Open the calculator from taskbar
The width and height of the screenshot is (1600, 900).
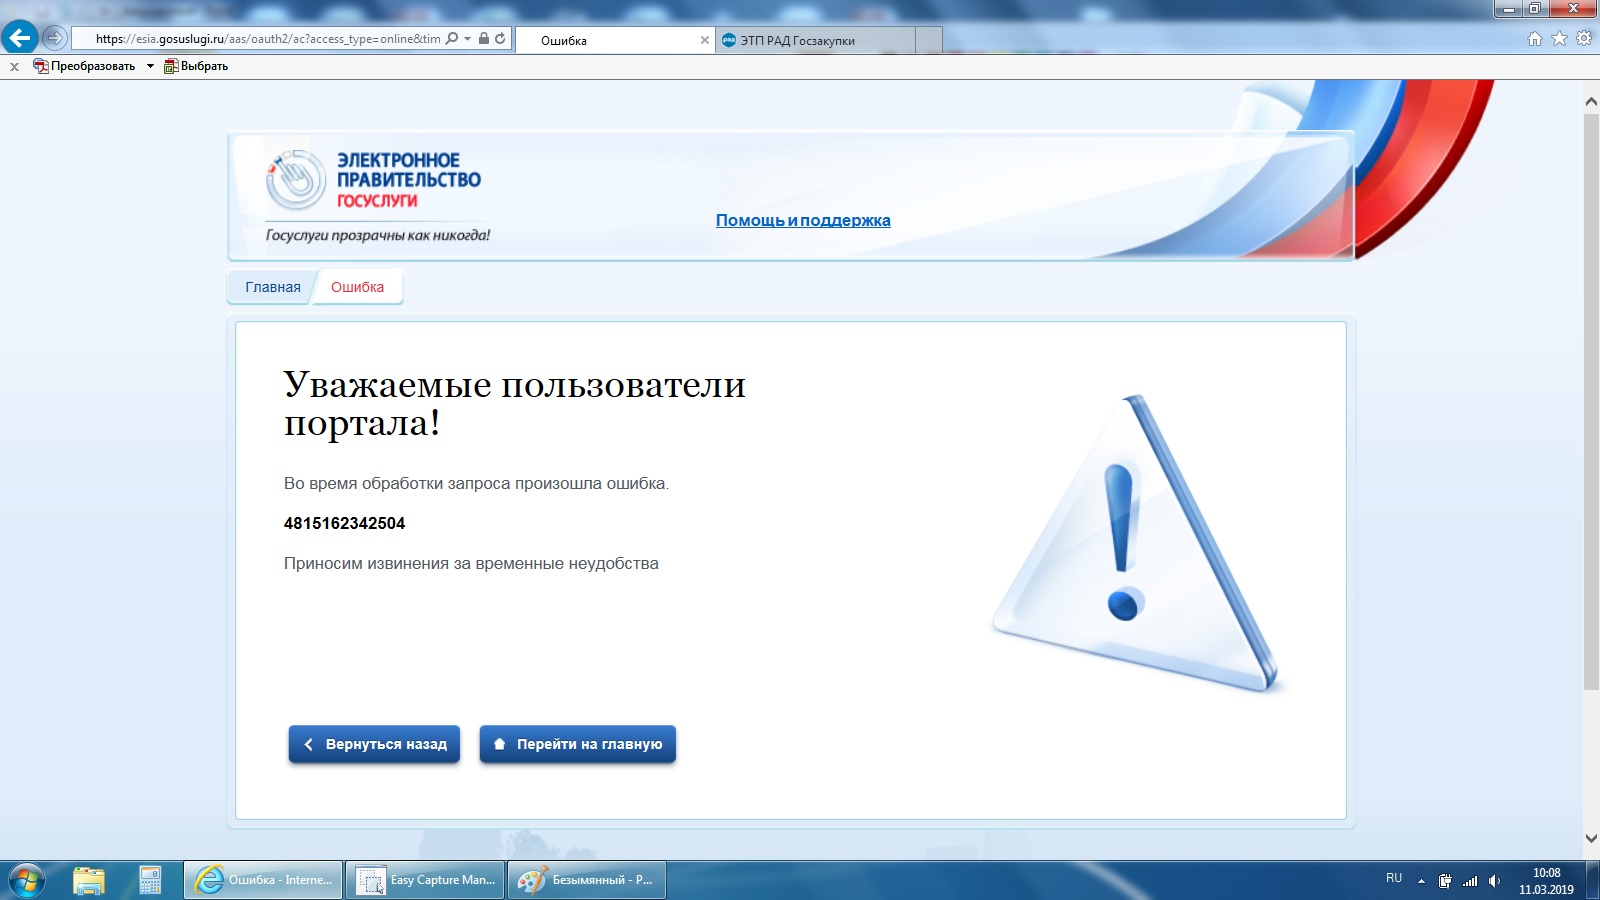pos(150,880)
